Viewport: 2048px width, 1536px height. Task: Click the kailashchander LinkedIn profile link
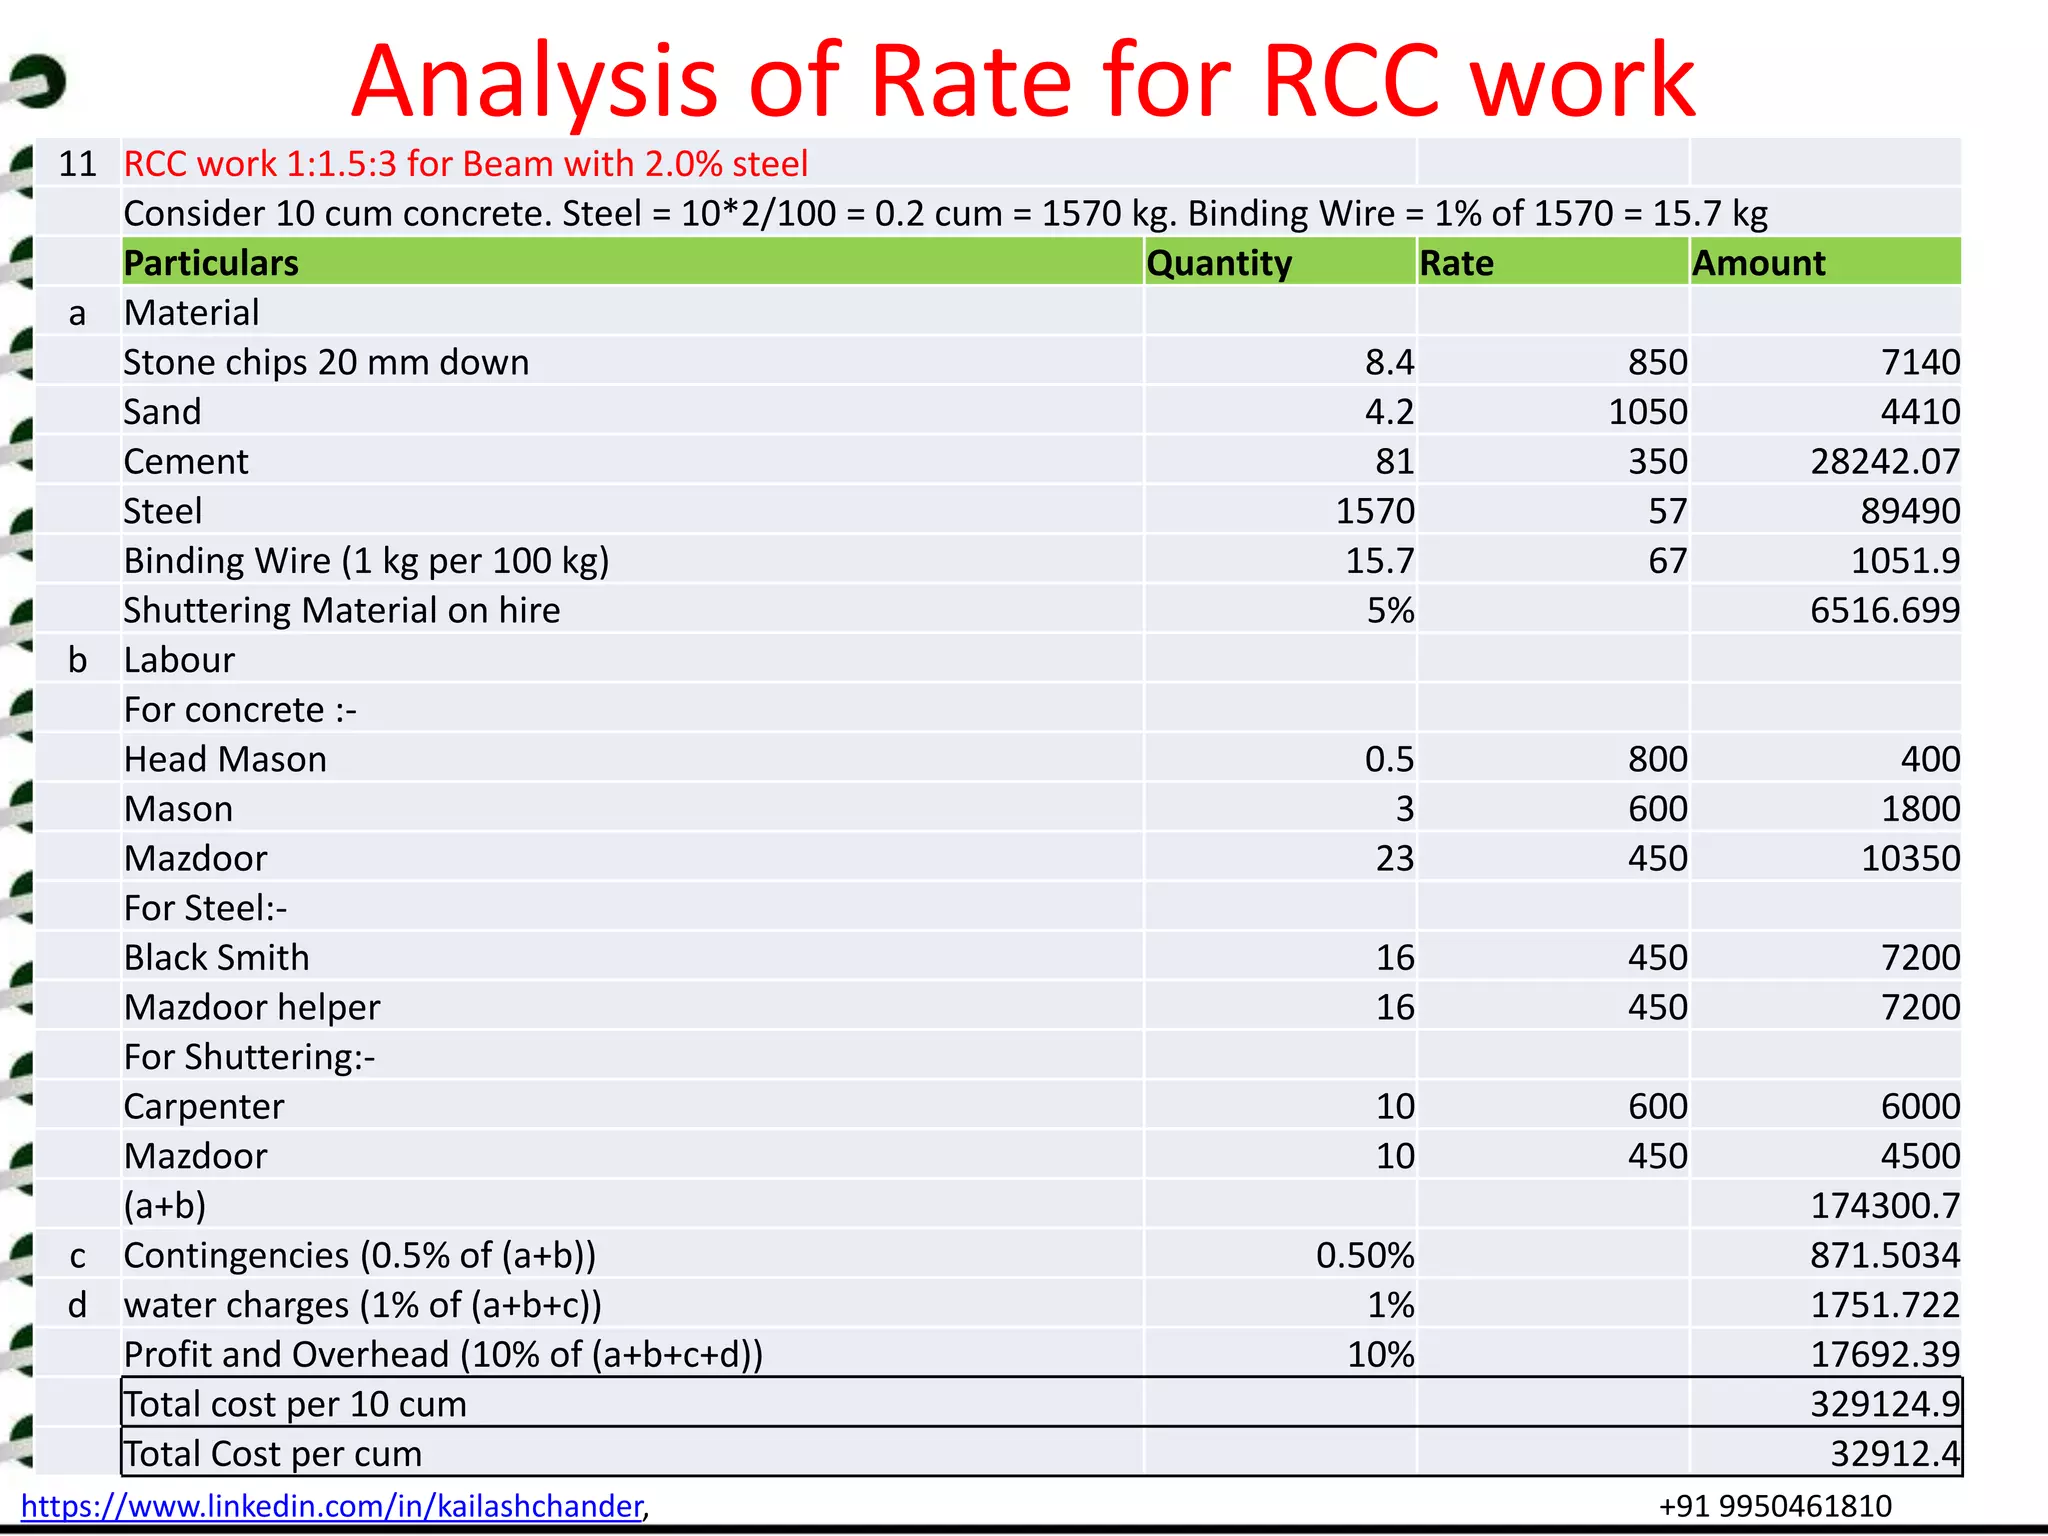tap(332, 1506)
